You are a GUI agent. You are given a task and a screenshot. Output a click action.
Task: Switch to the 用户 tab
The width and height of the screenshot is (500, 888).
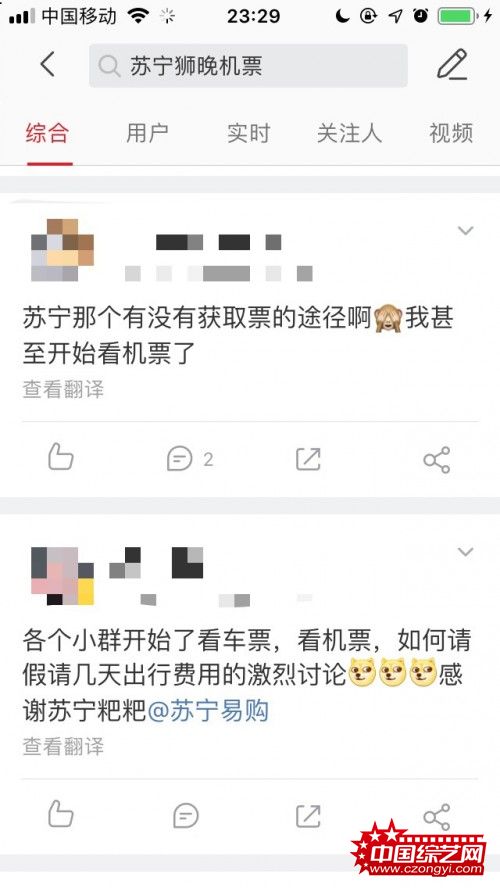(x=147, y=133)
